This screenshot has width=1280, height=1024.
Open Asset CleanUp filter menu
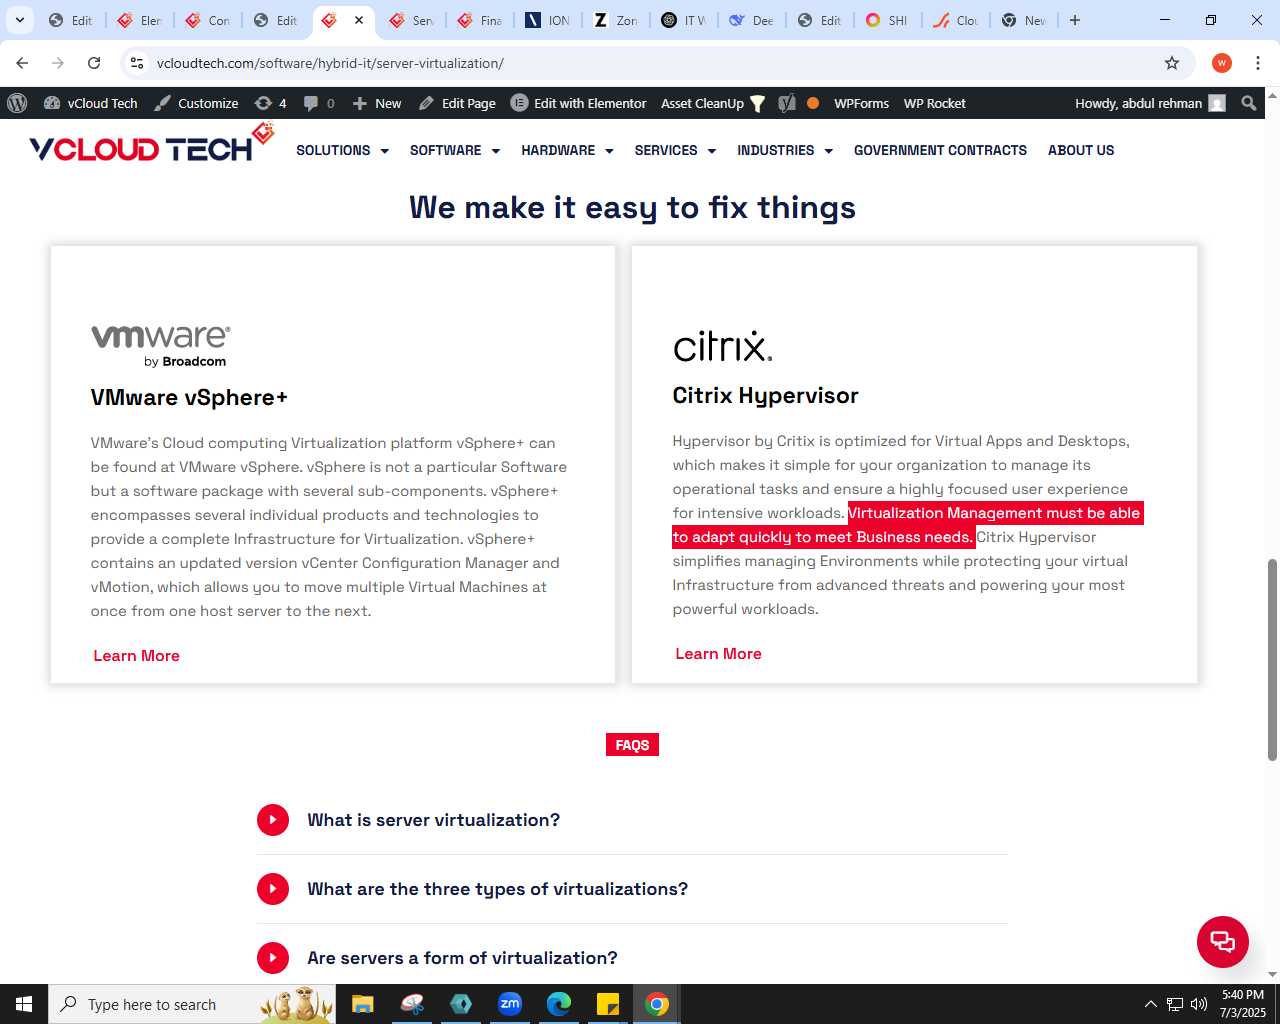click(x=713, y=103)
